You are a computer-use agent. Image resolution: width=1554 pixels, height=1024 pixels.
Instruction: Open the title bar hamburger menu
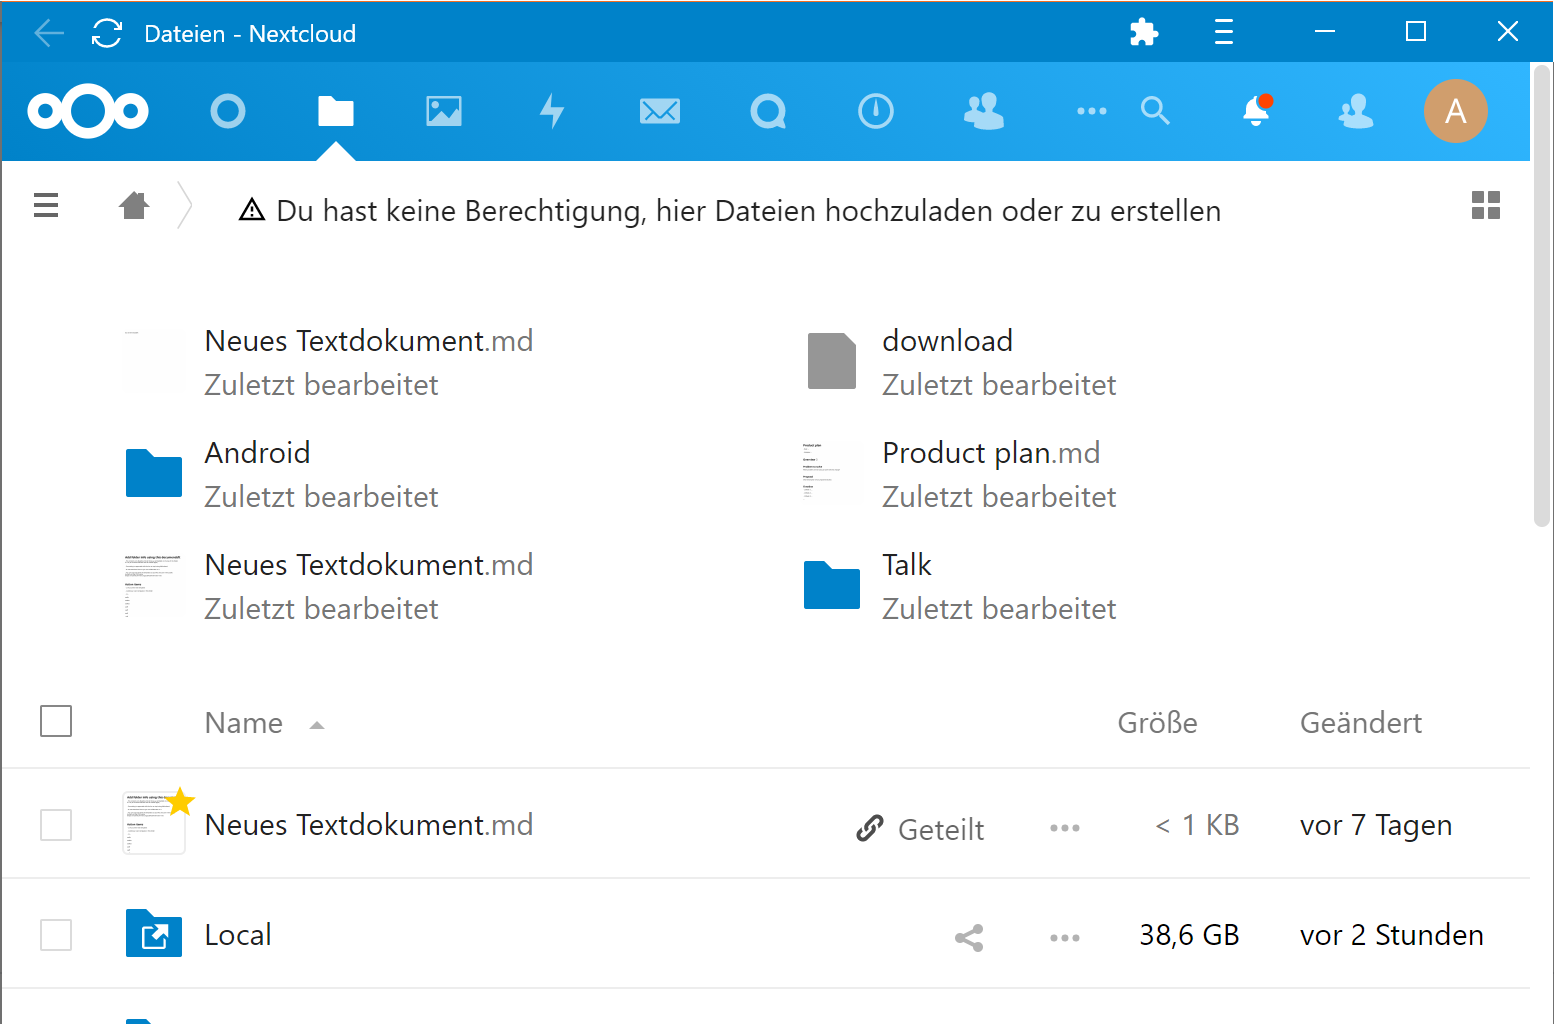(x=1224, y=32)
